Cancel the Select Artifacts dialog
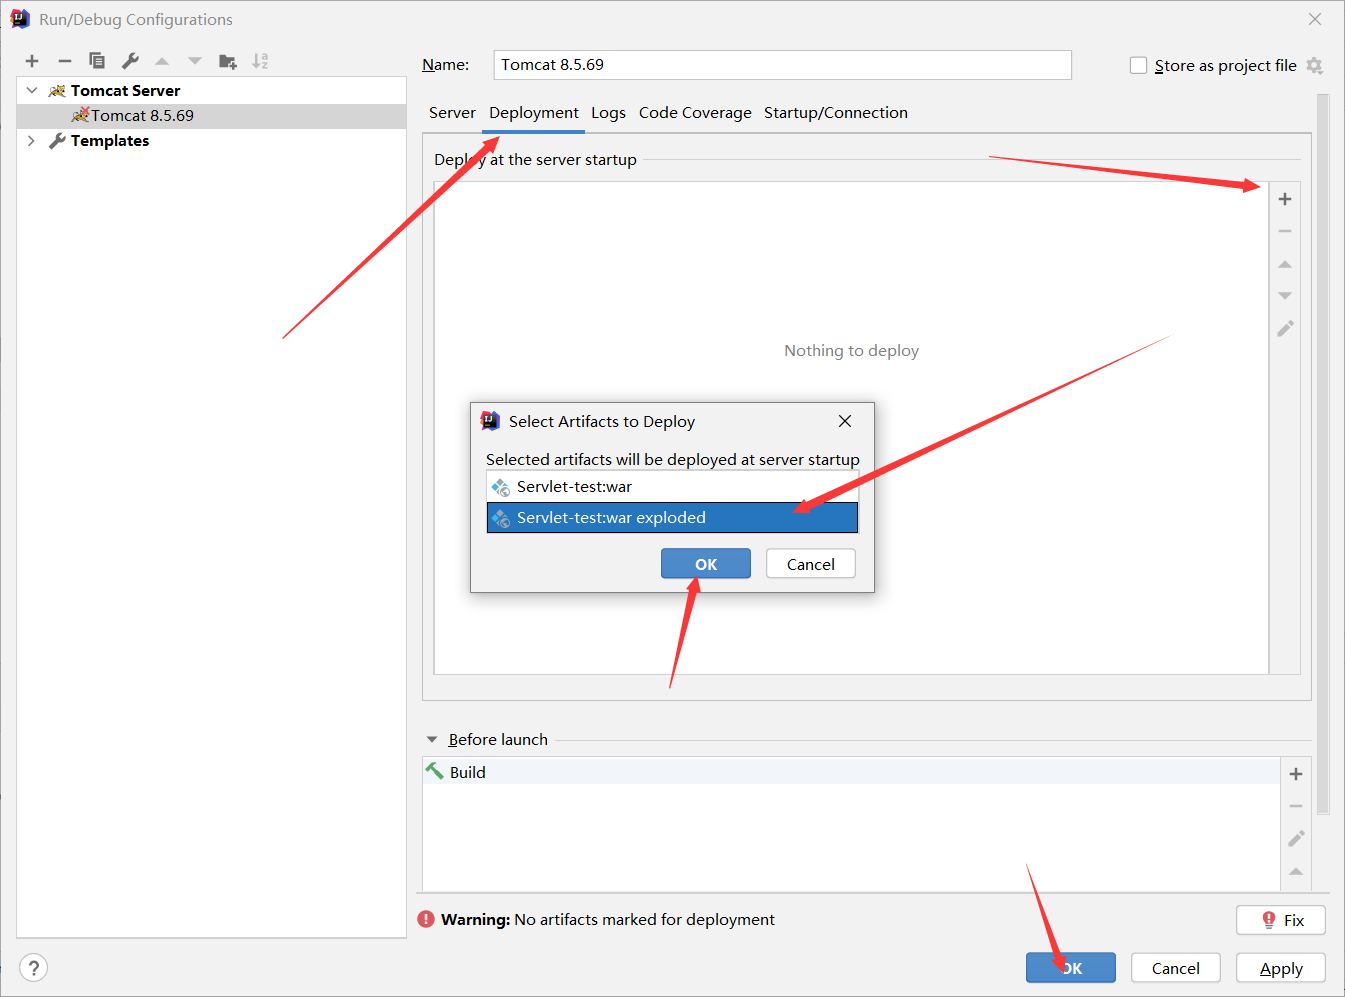1345x997 pixels. [811, 564]
